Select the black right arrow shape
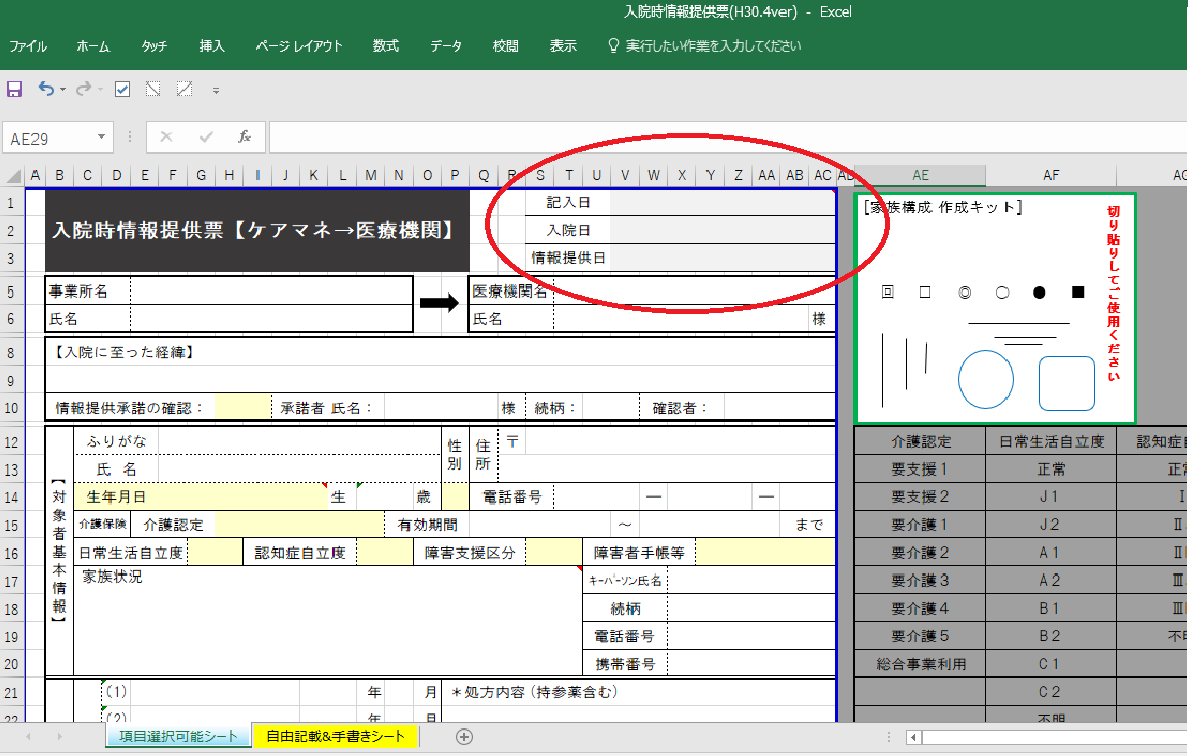 438,304
